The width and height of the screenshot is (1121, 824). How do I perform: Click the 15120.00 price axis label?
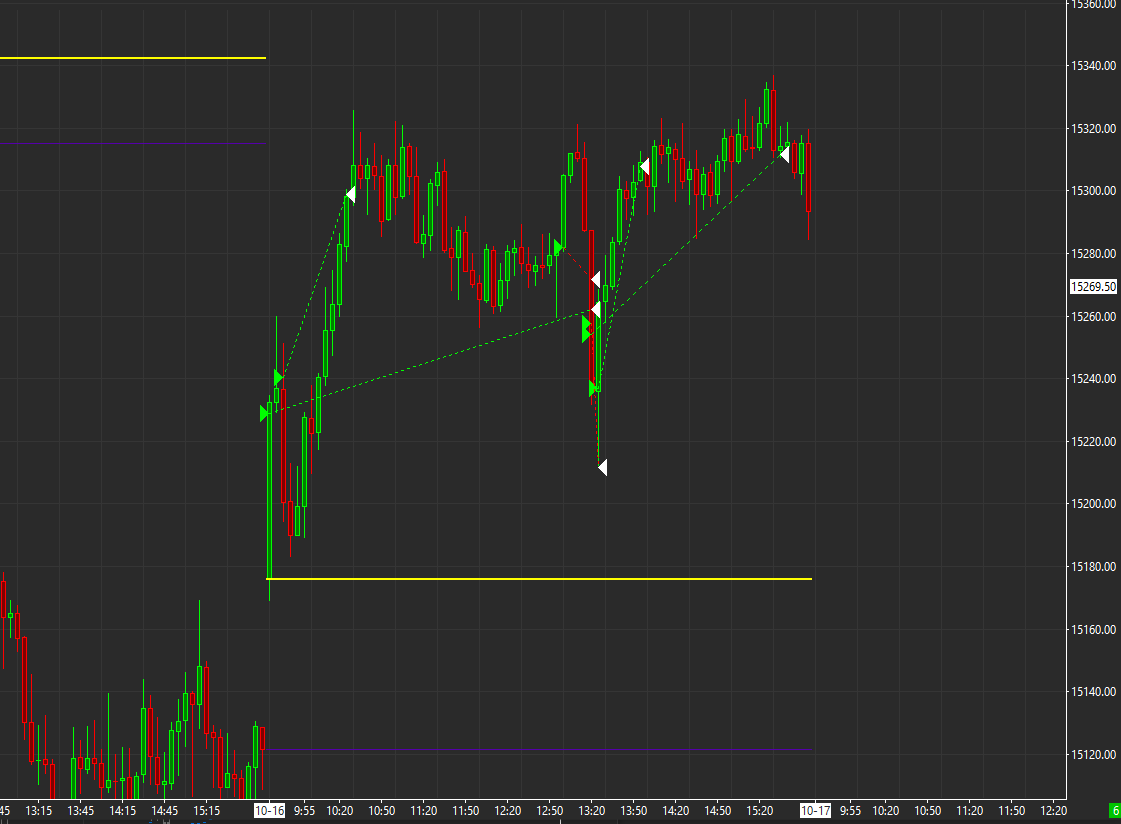click(1093, 755)
